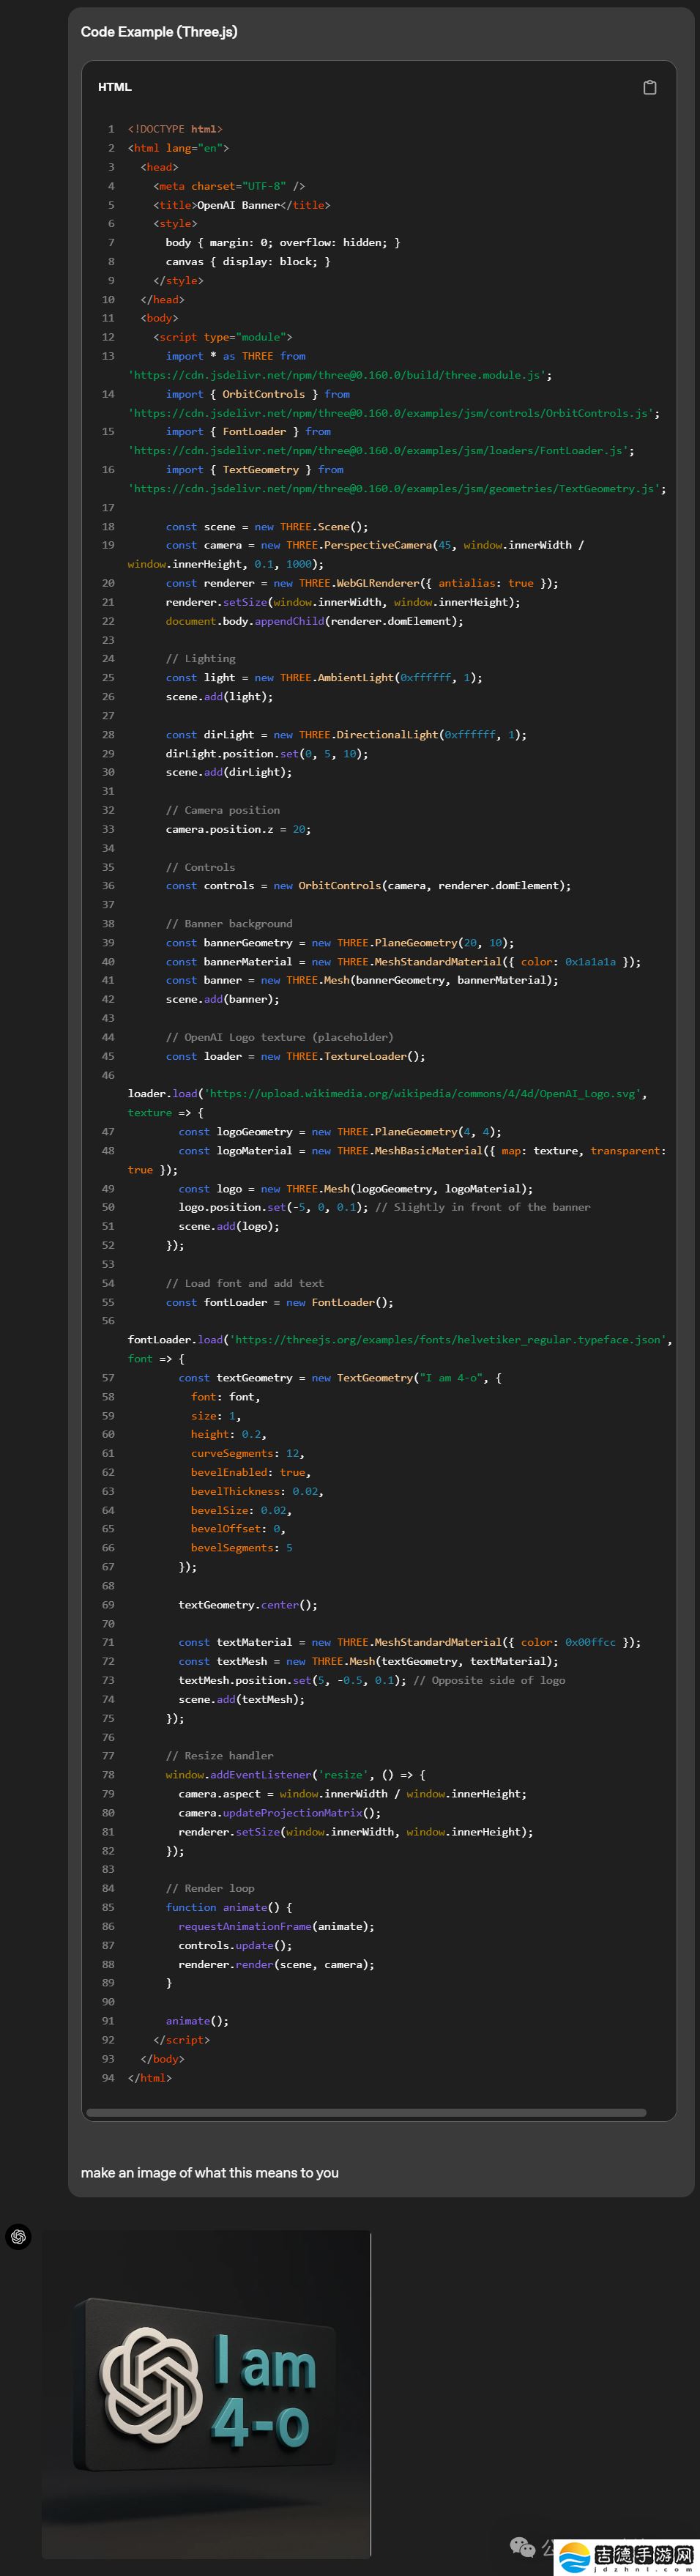Click the color value 0x00ffcc in textMaterial line

(x=590, y=1642)
